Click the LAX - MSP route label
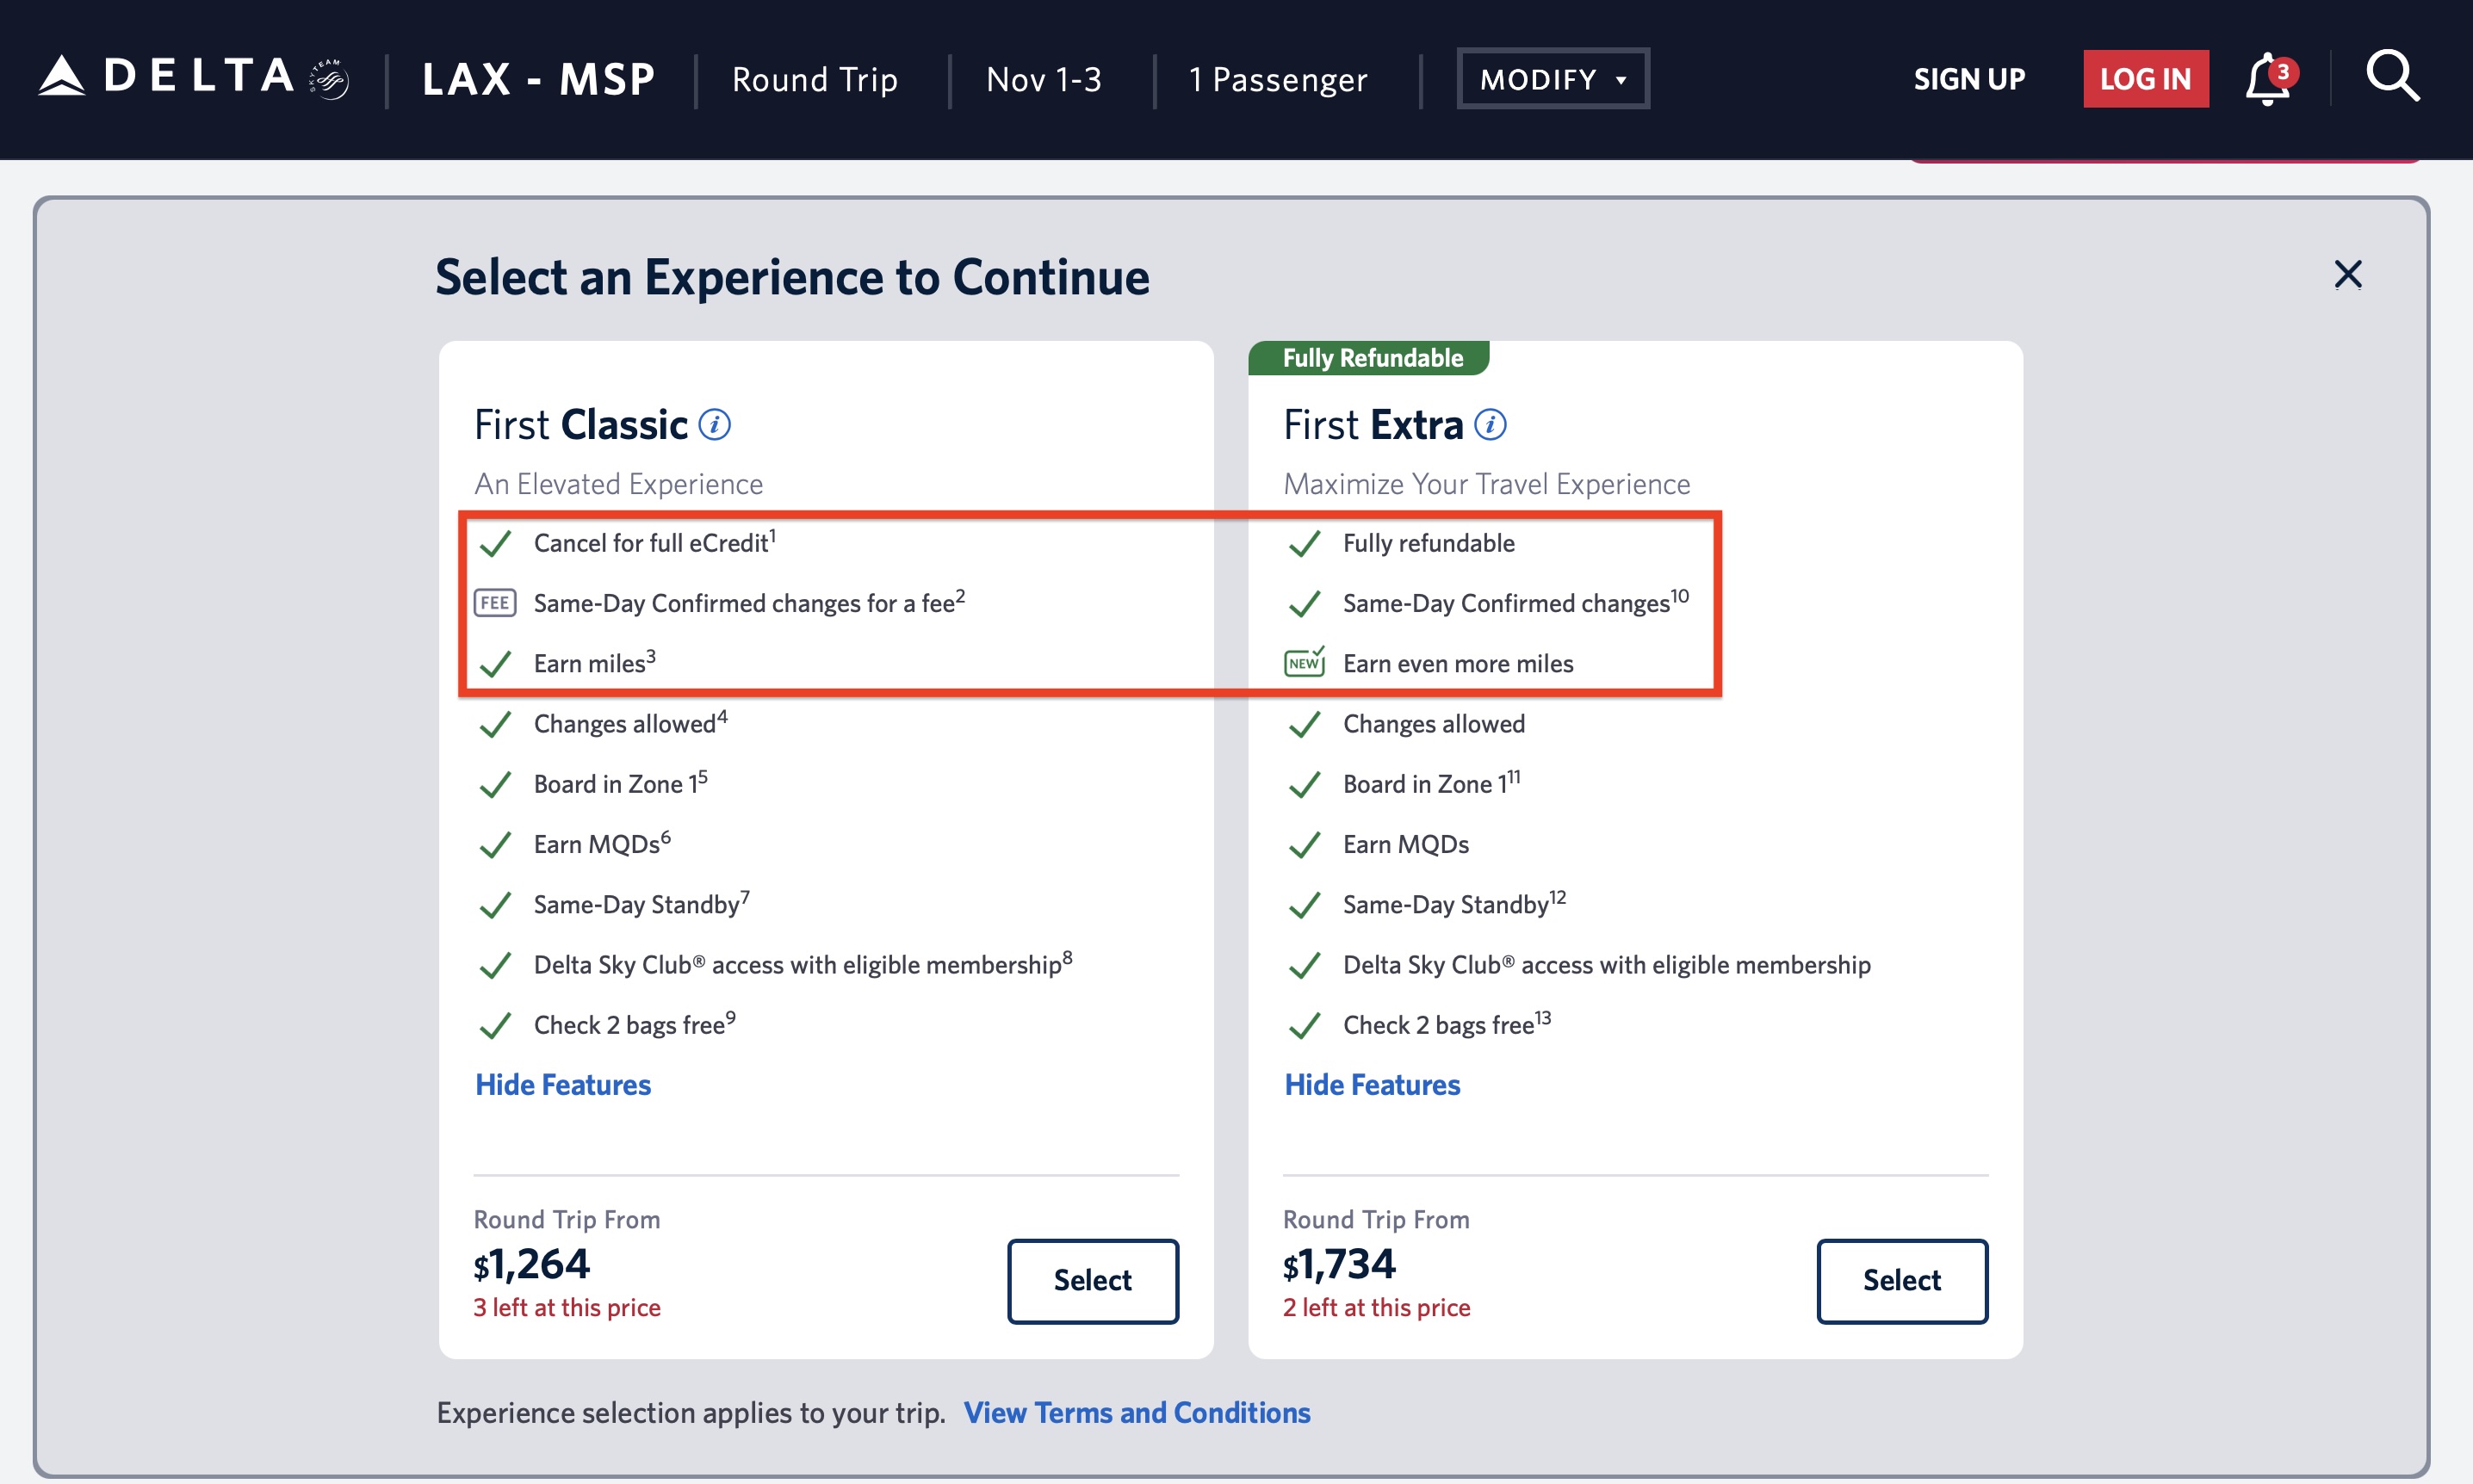This screenshot has width=2473, height=1484. (x=539, y=79)
